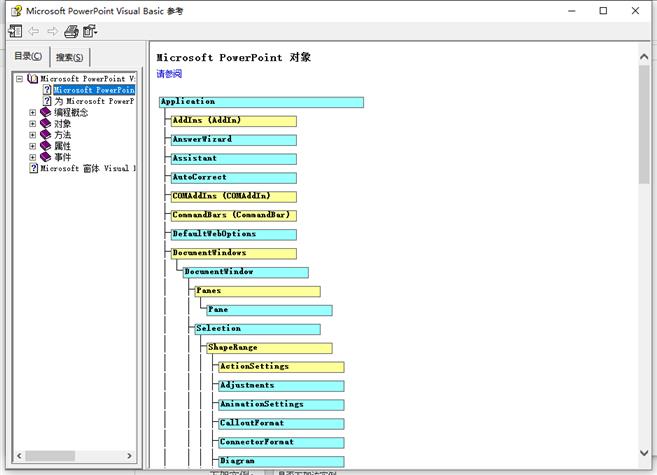
Task: Click the question page icon for 为 Microsoft PowerP
Action: pos(47,101)
